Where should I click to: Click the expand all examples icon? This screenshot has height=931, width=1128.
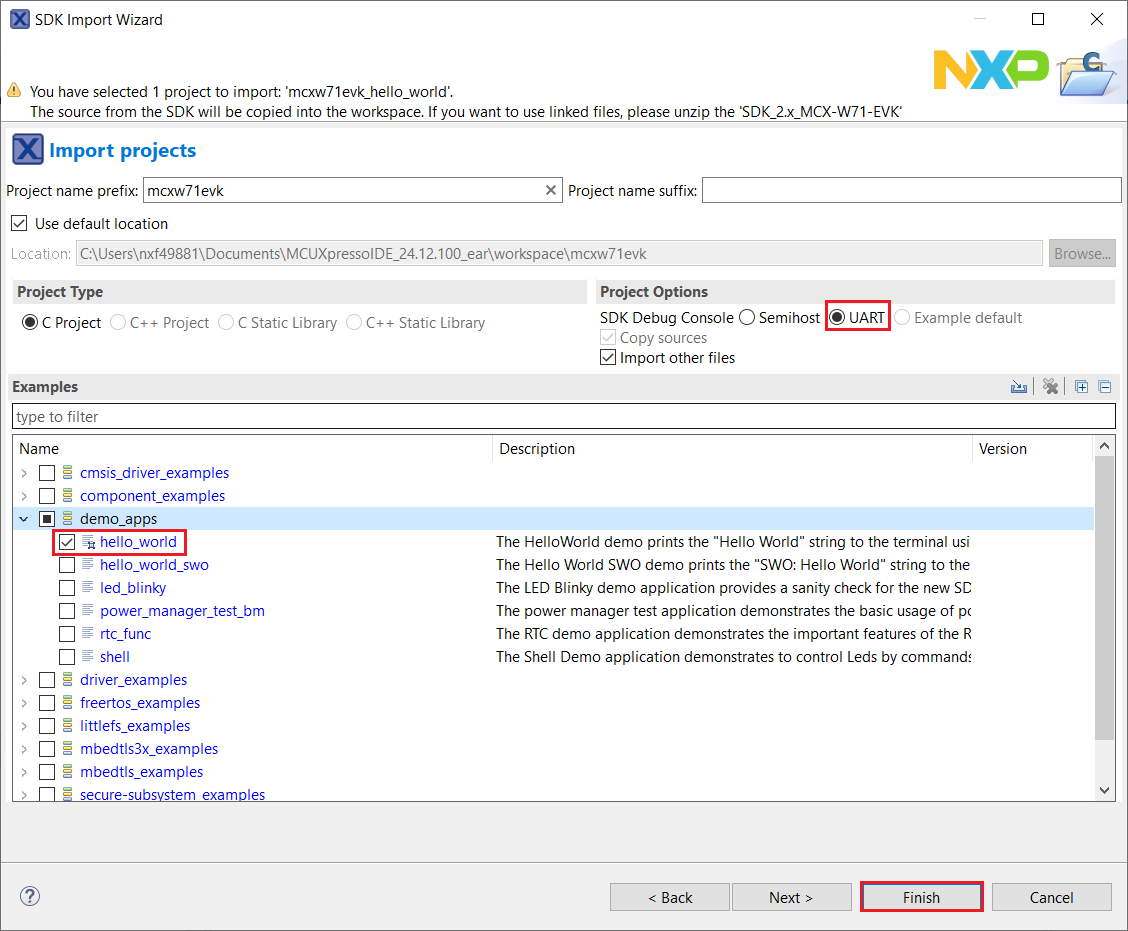coord(1082,387)
